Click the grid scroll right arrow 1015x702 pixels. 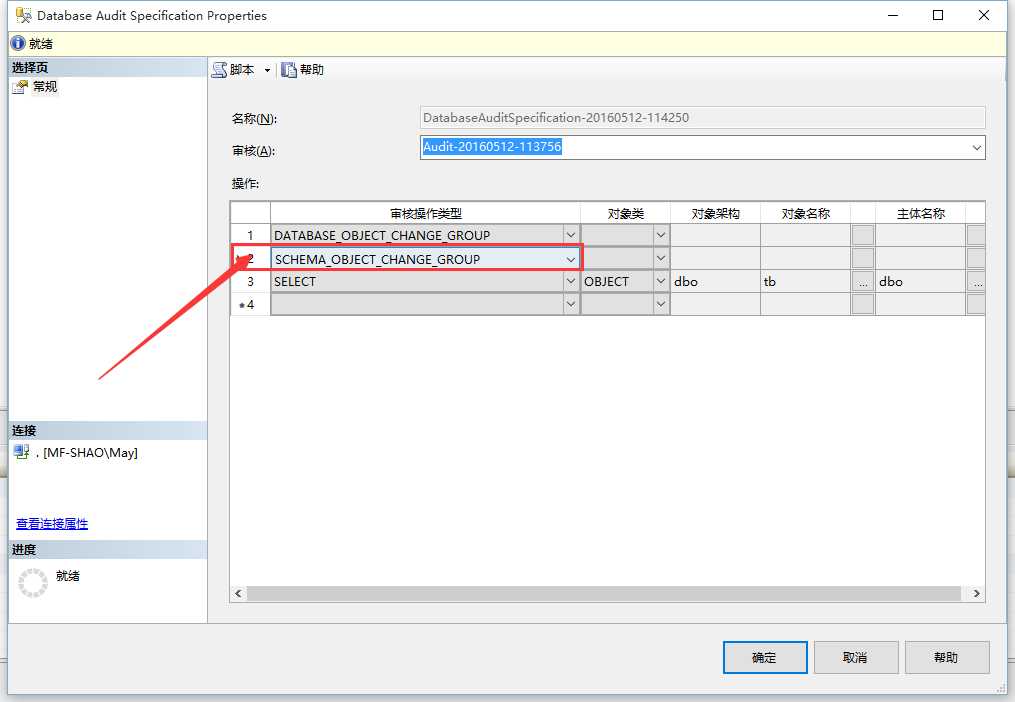click(976, 593)
